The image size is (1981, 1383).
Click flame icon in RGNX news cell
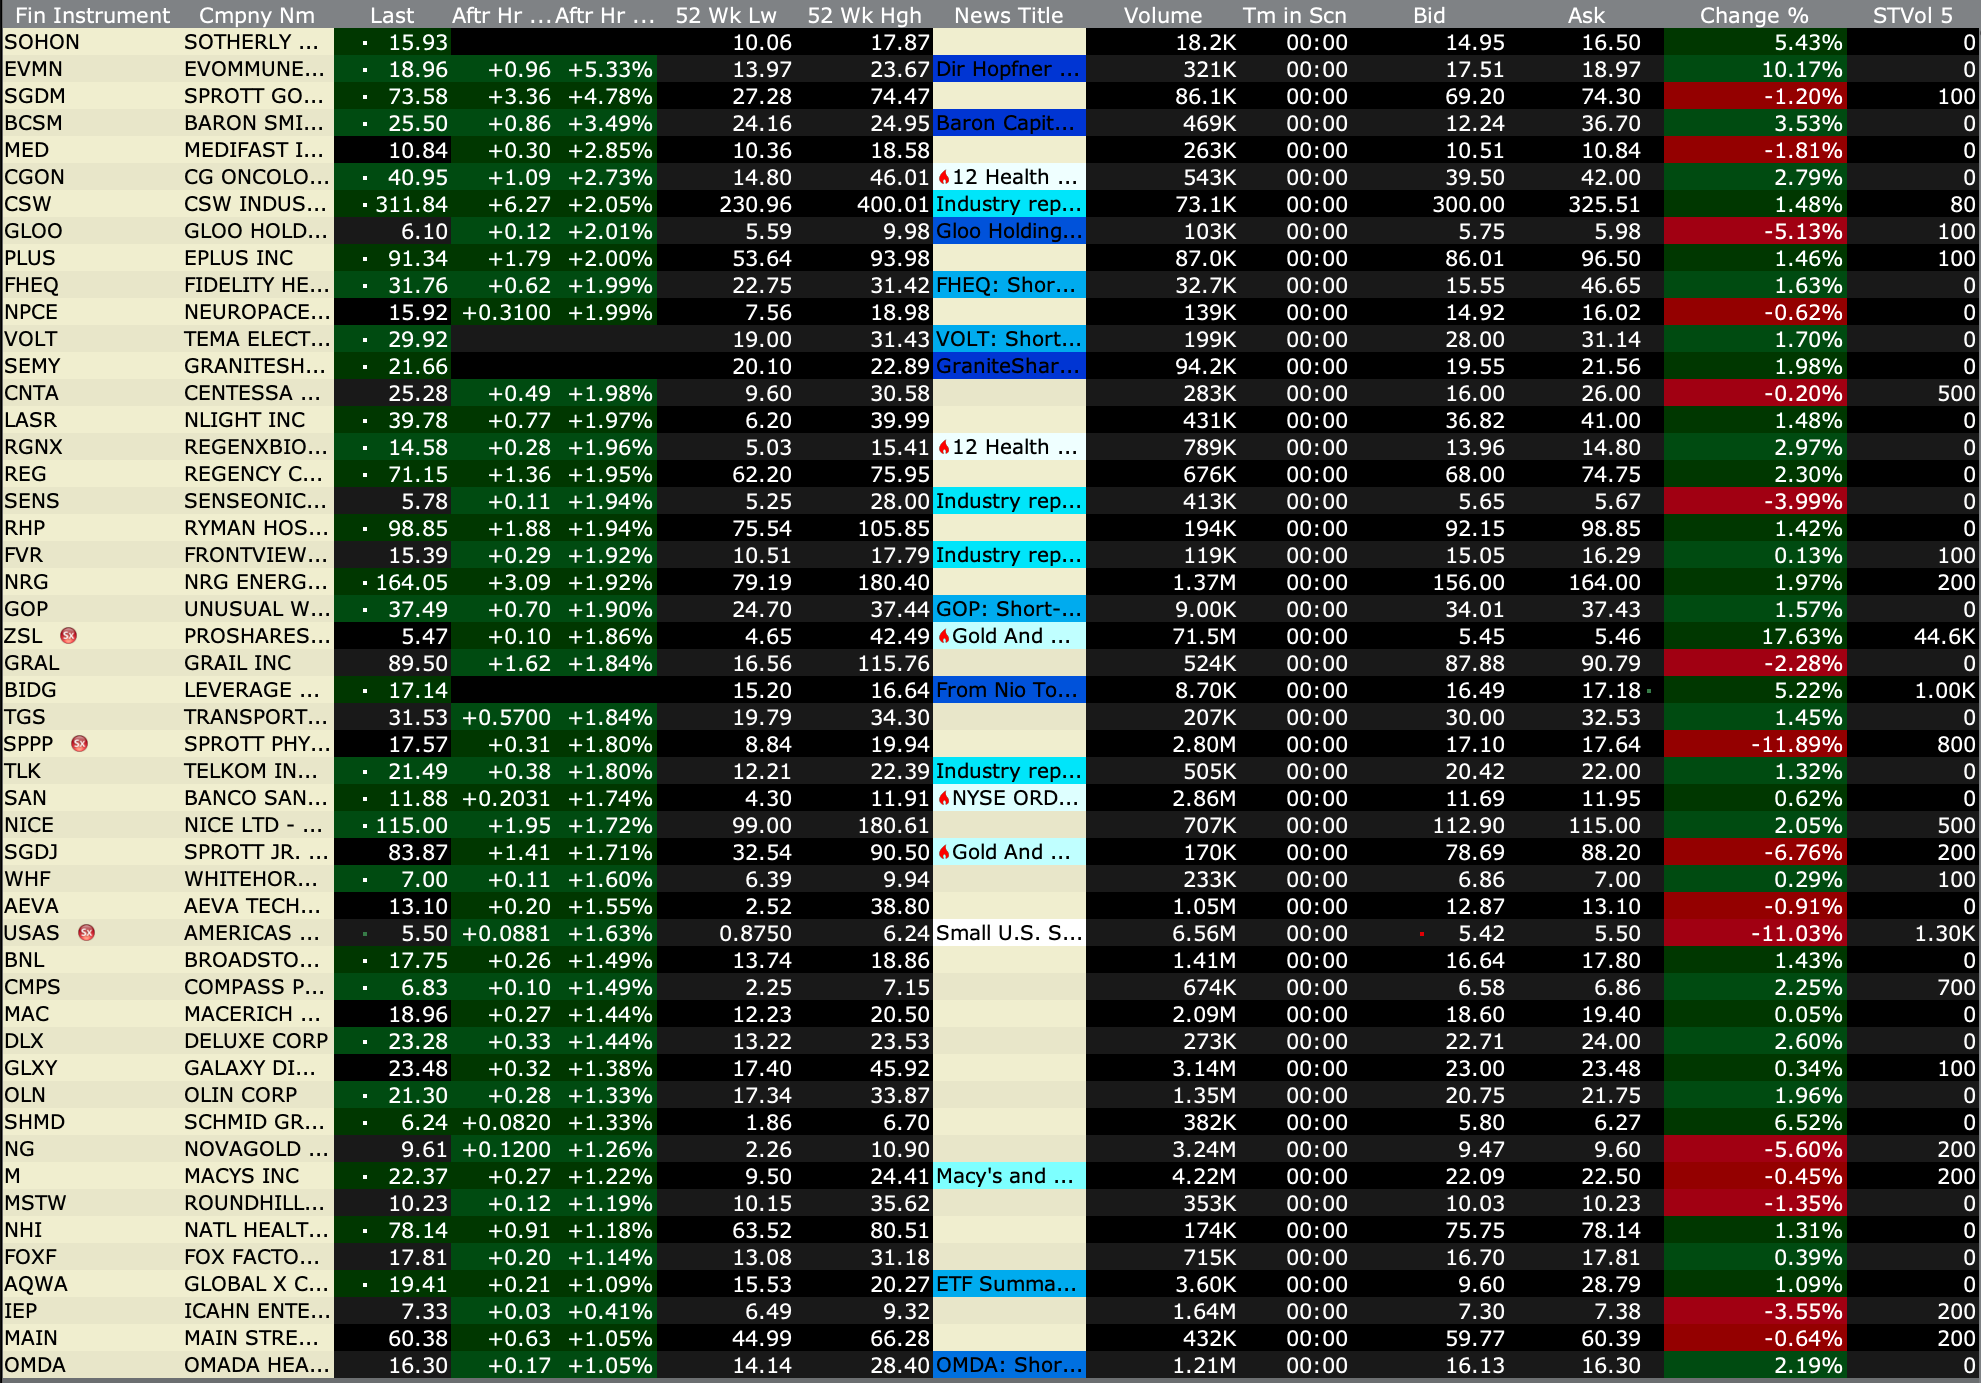click(943, 448)
